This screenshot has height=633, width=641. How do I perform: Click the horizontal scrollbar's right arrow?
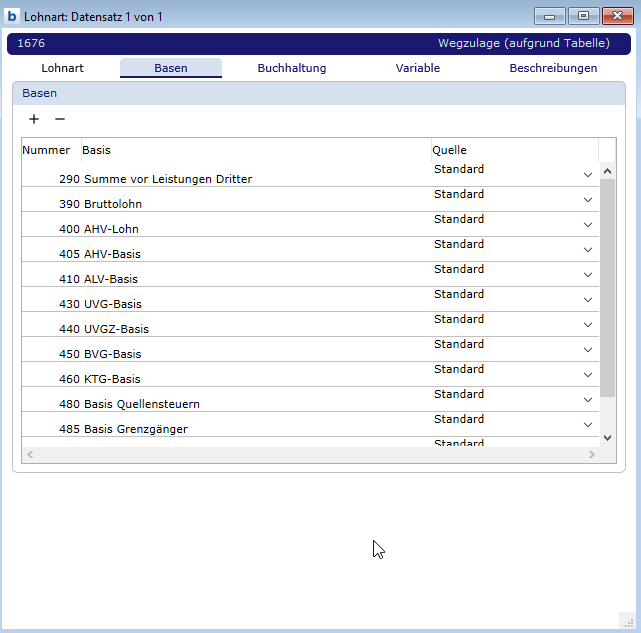592,454
